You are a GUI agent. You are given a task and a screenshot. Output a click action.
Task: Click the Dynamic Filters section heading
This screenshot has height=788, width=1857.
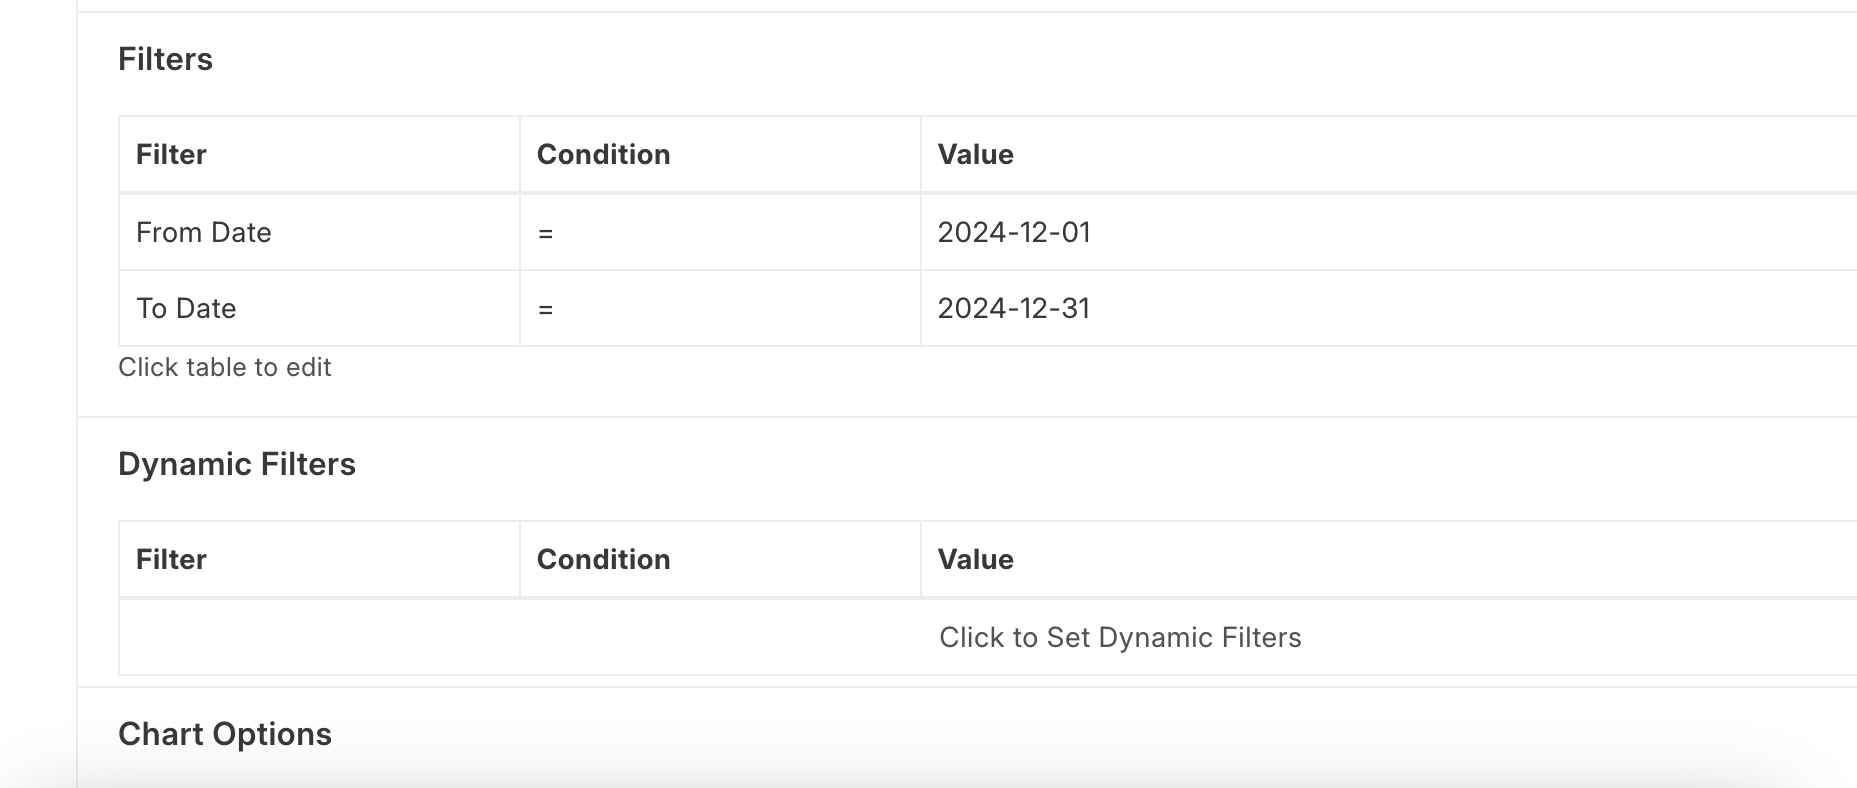[x=236, y=464]
